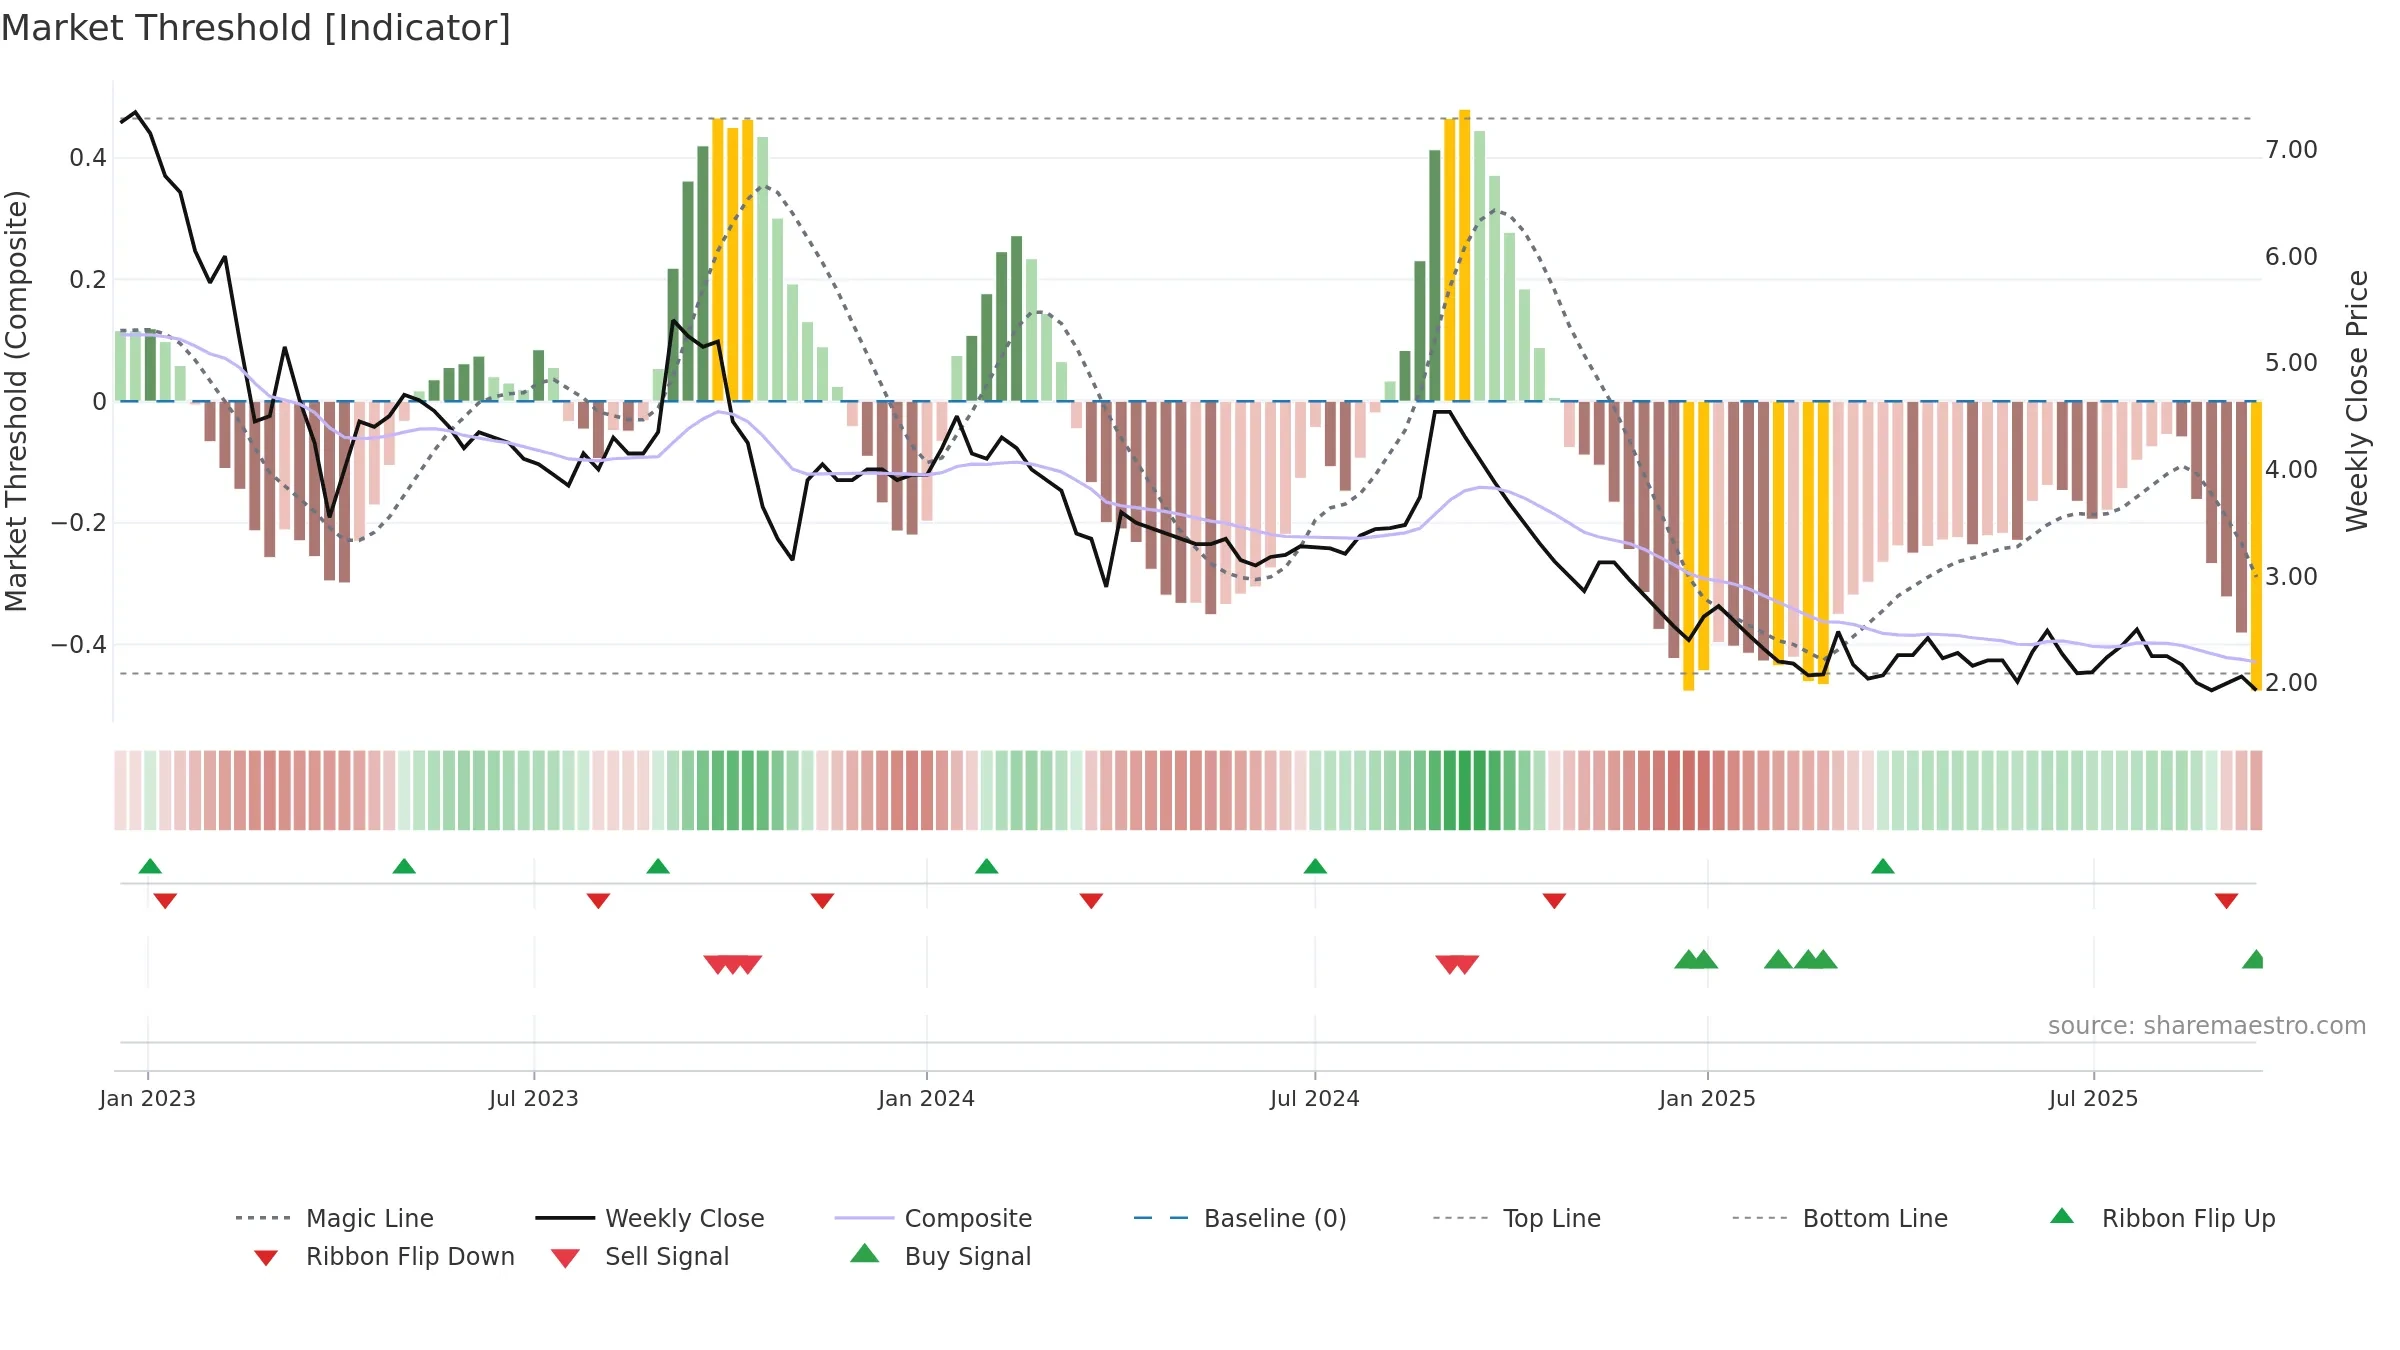Screen dimensions: 2400x1350
Task: Toggle the Magic Line legend entry
Action: 335,1218
